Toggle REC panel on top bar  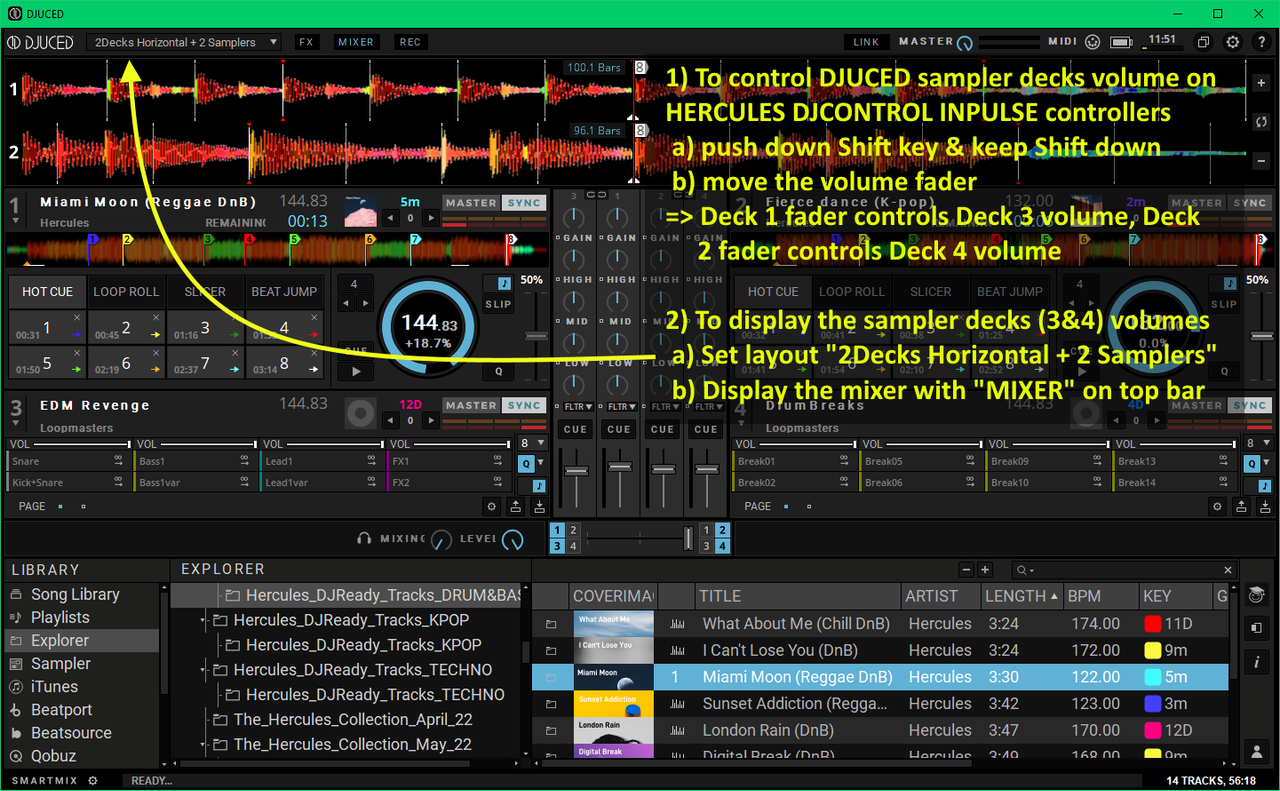[410, 42]
